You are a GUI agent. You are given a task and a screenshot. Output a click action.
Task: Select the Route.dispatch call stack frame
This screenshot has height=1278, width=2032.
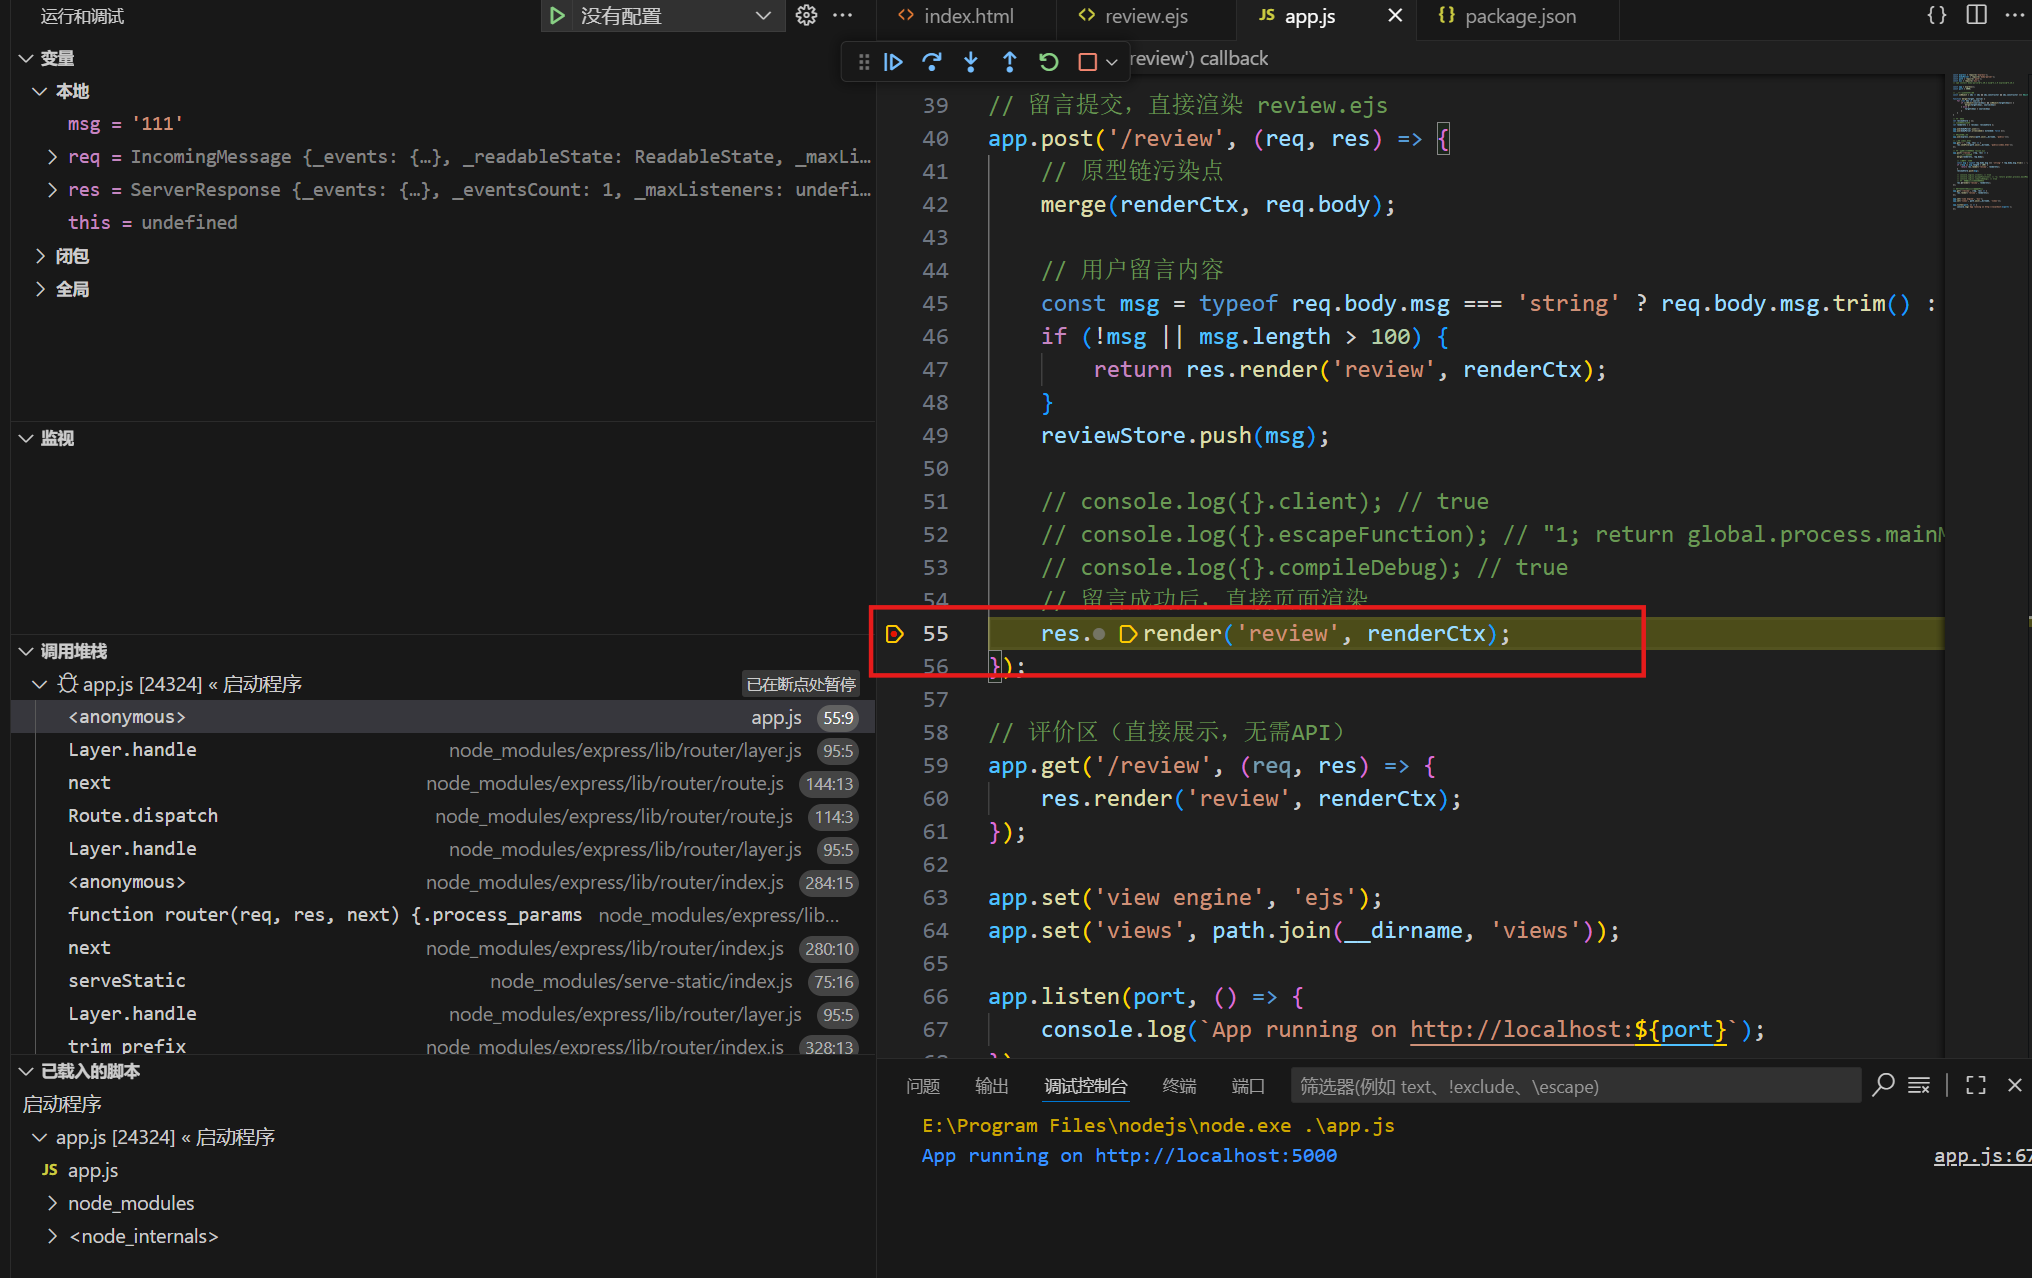pyautogui.click(x=142, y=815)
